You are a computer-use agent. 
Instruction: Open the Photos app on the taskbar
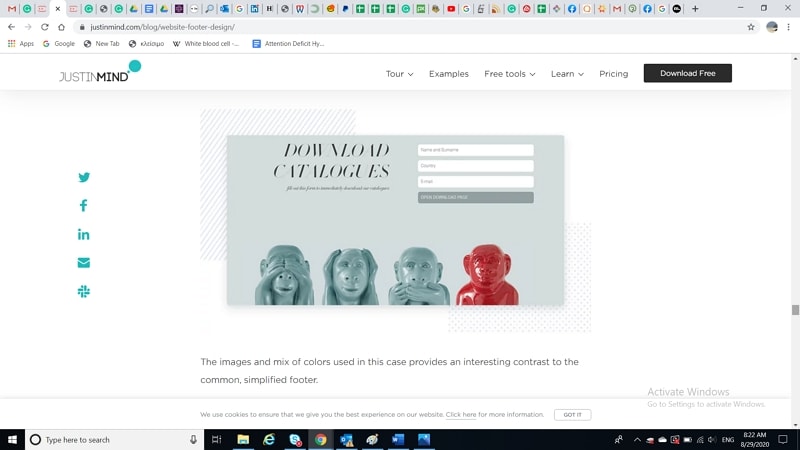[424, 439]
